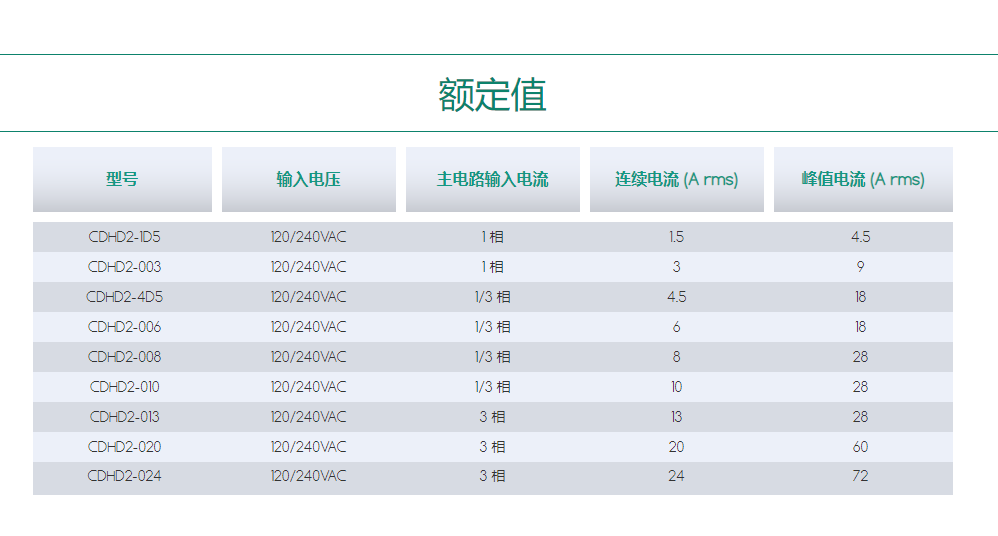Select the 连续电流 (A rms) header
The height and width of the screenshot is (536, 998).
[676, 180]
